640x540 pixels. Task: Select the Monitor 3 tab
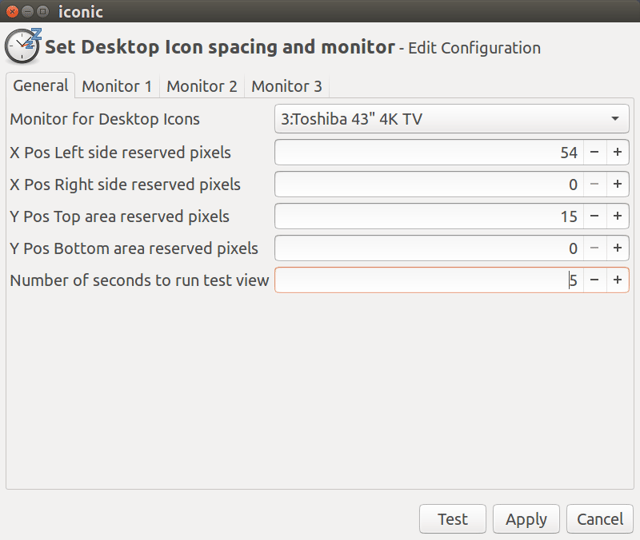tap(286, 86)
